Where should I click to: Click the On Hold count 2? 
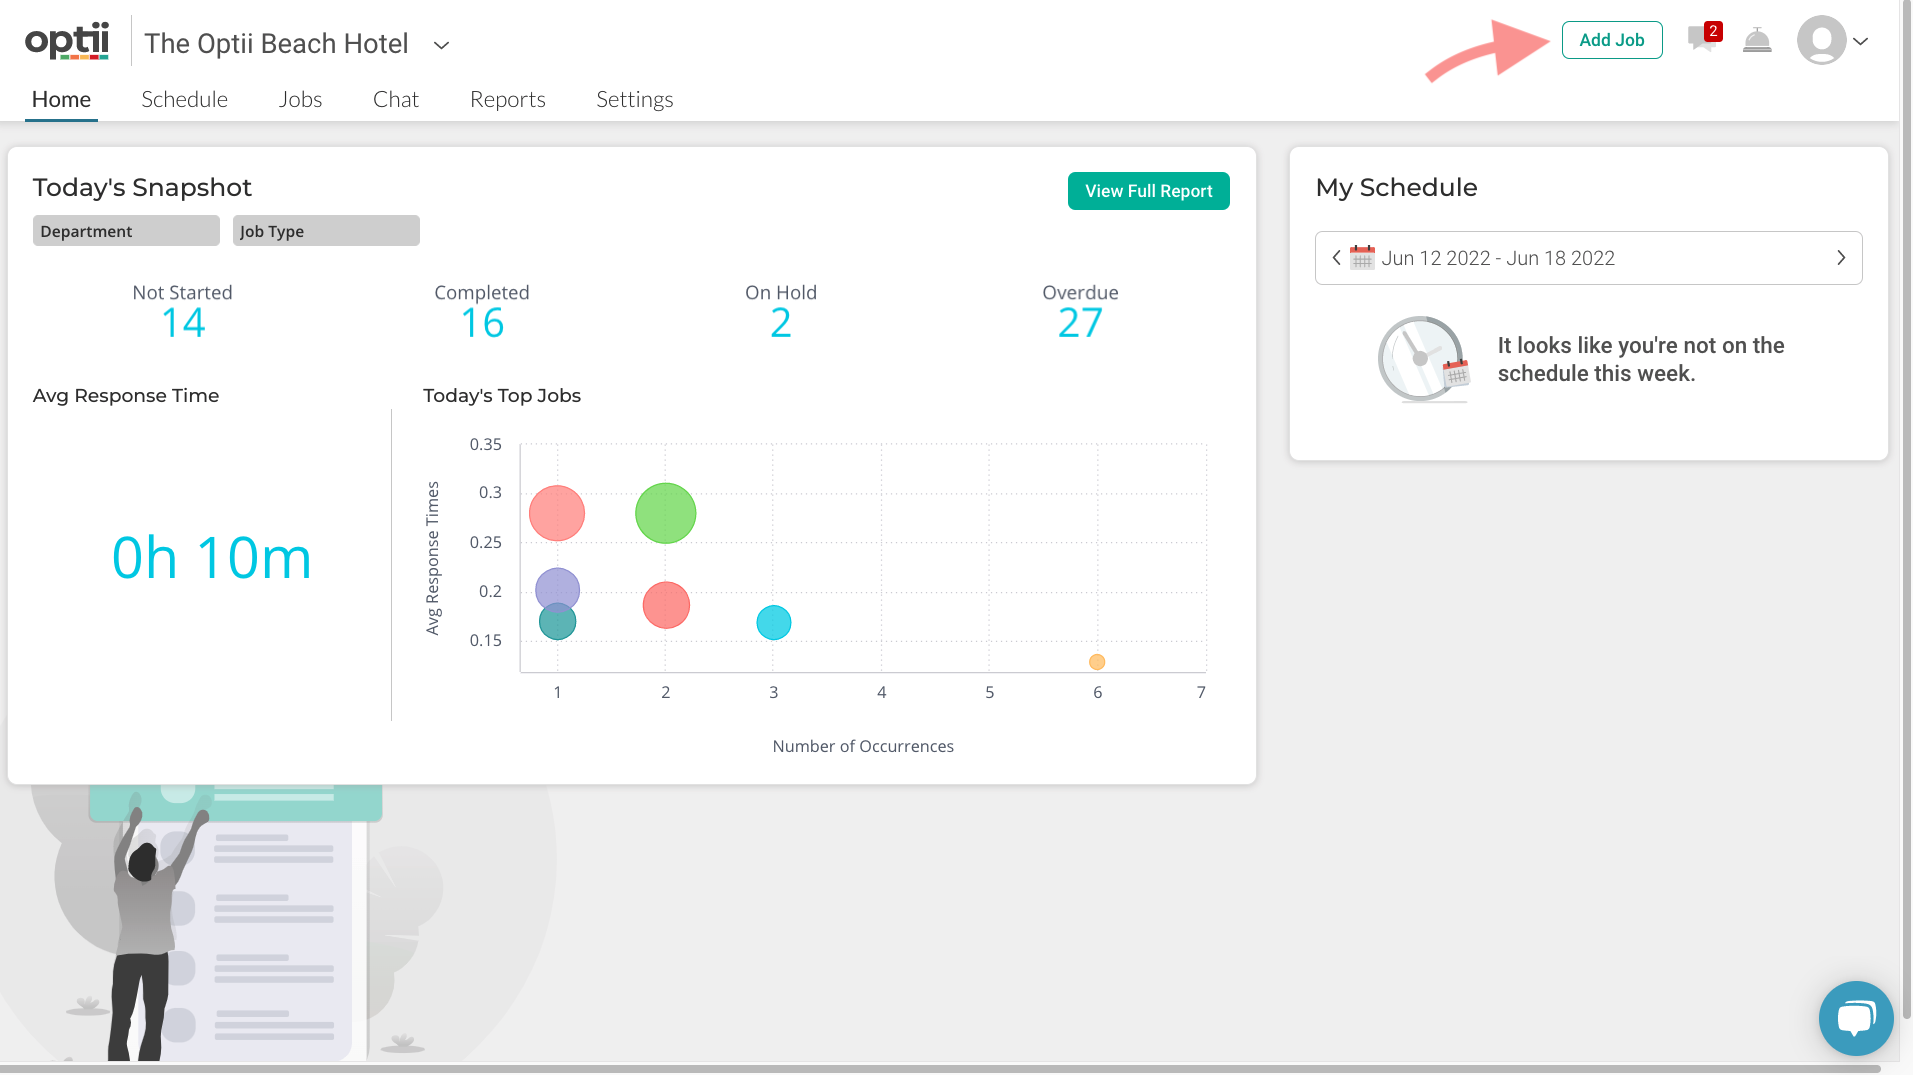[781, 323]
